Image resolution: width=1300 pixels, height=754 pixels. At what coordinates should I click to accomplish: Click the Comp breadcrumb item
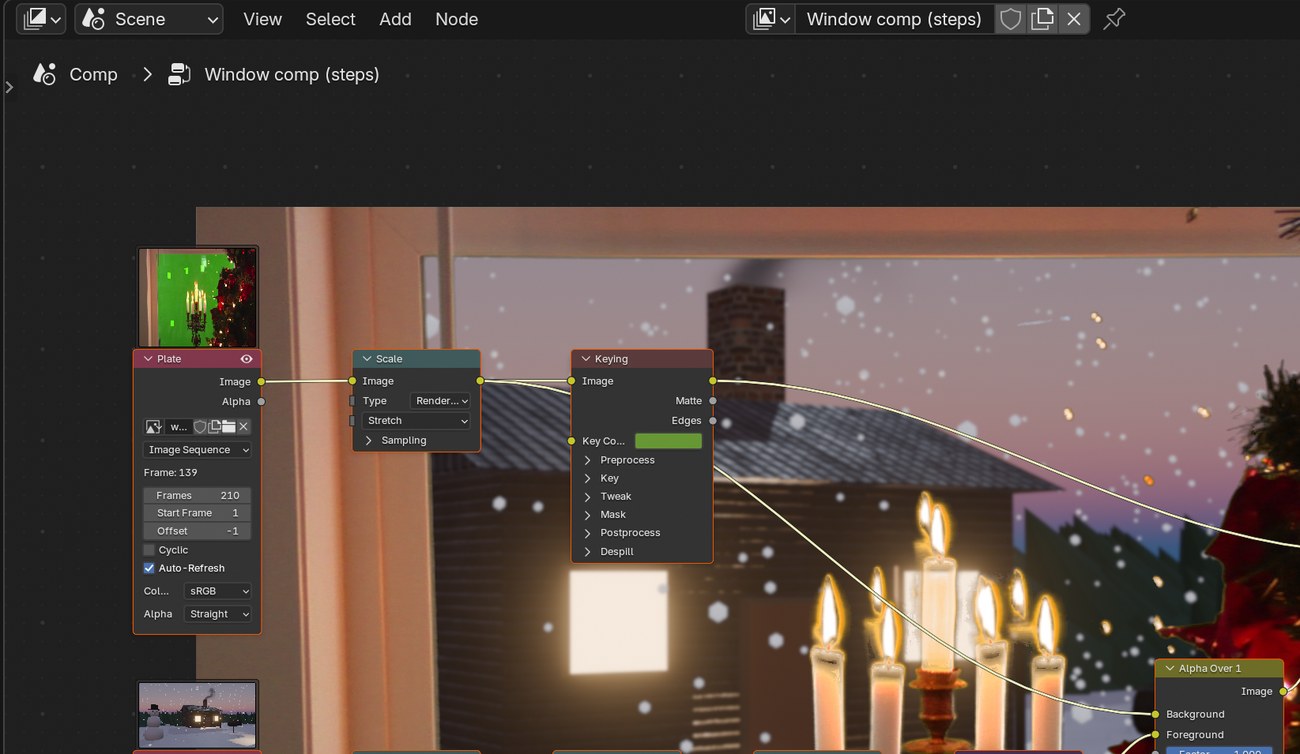(x=93, y=74)
